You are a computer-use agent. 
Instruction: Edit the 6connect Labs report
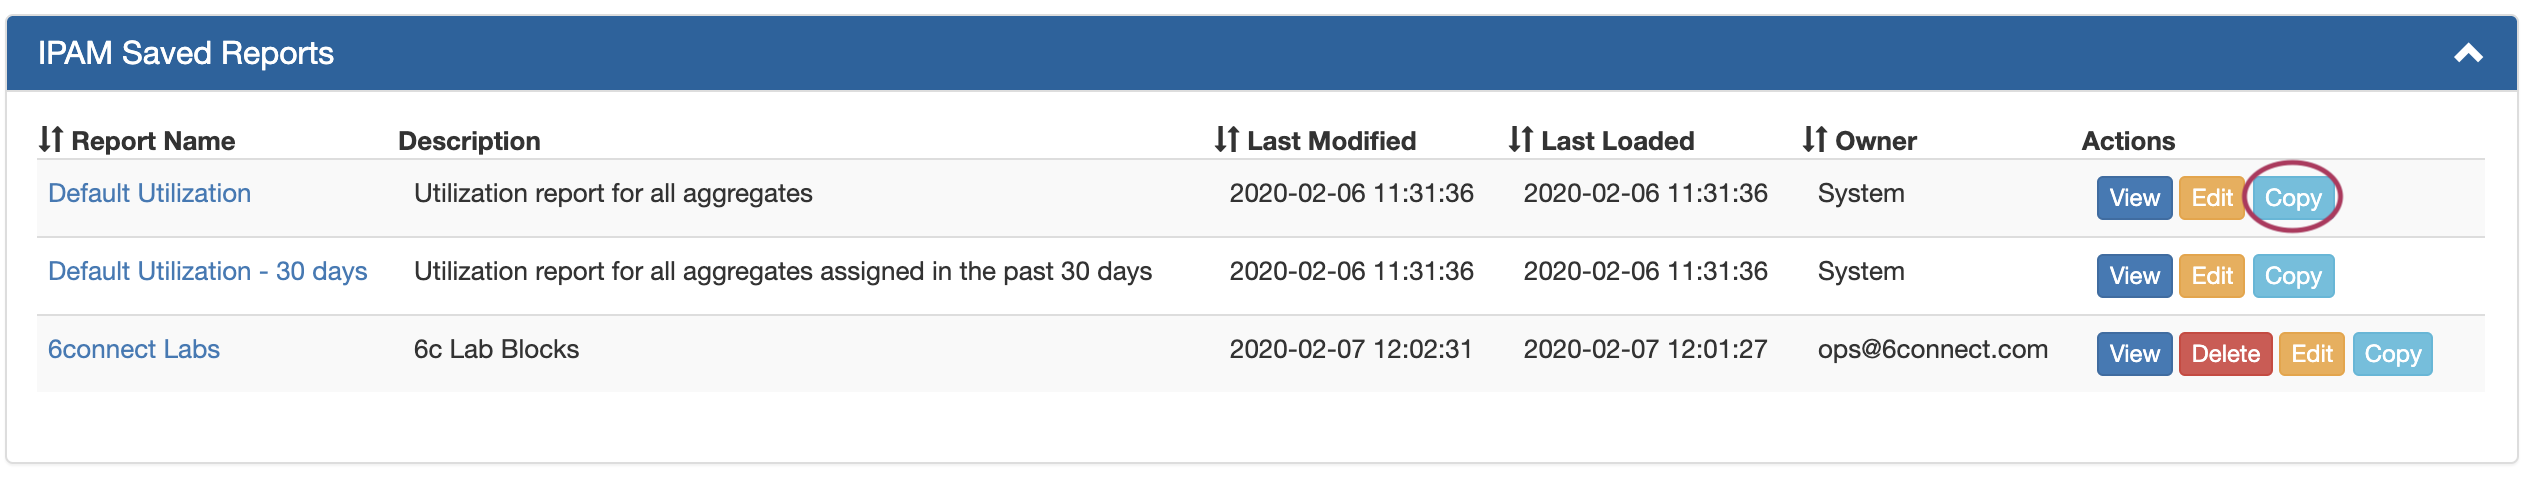(2311, 354)
